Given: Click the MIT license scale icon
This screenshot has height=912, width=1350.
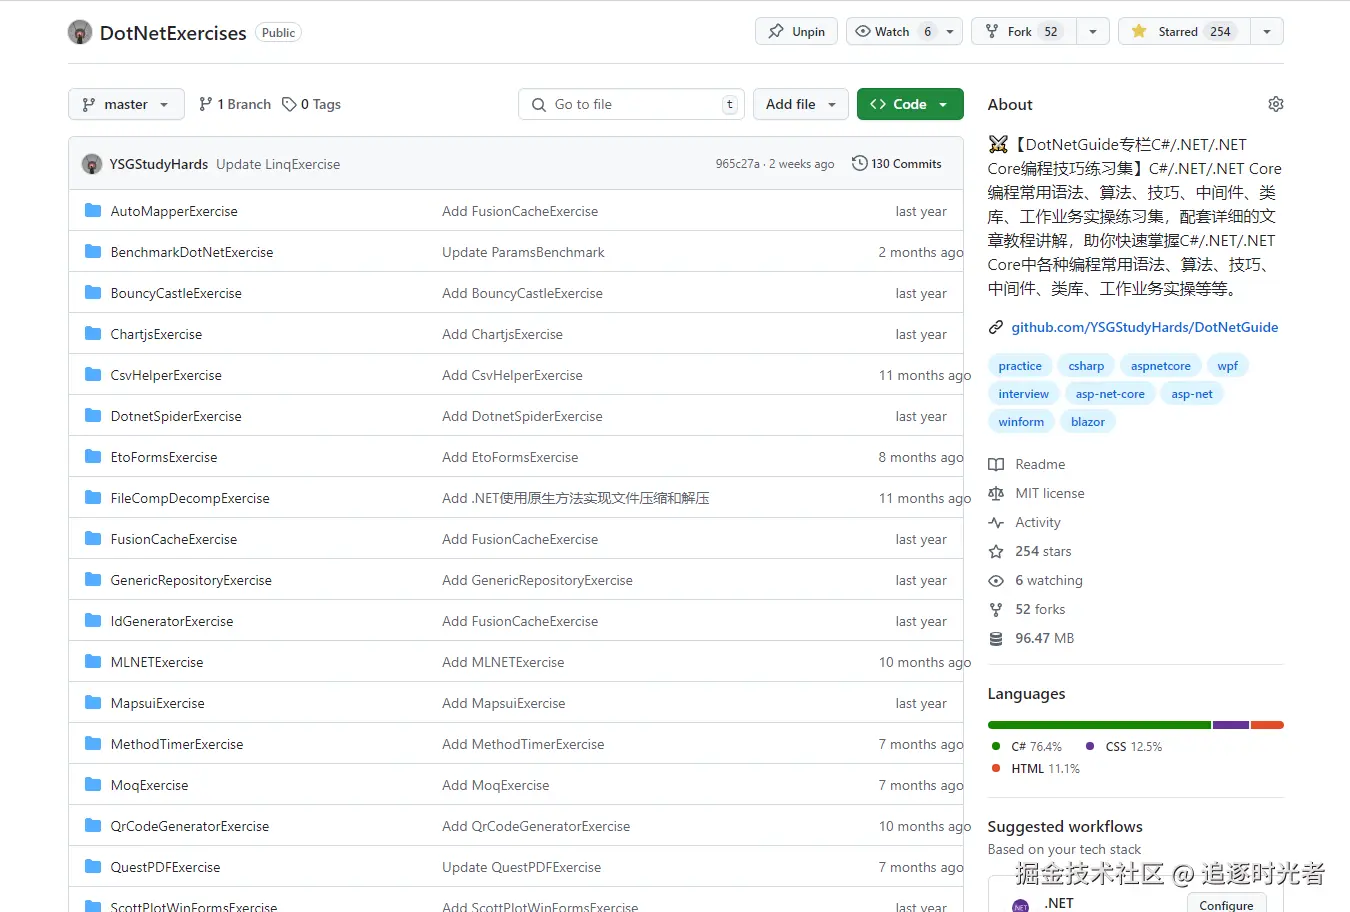Looking at the screenshot, I should [996, 493].
